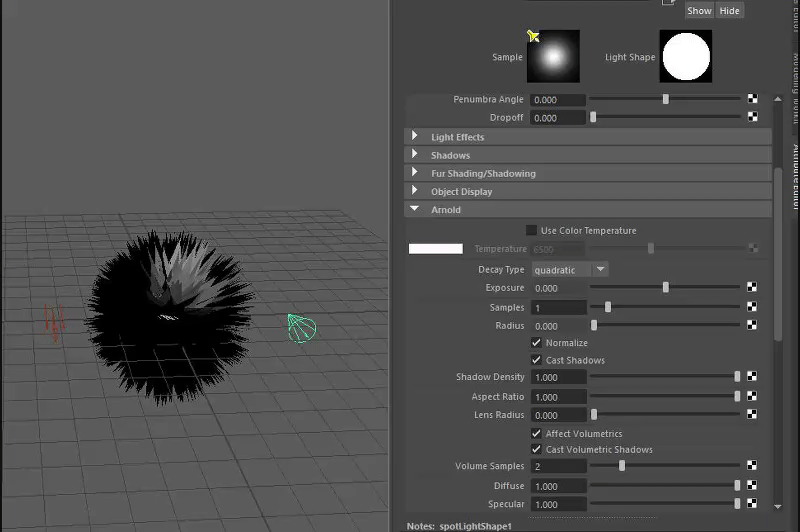Click the Radius value input field

[558, 326]
